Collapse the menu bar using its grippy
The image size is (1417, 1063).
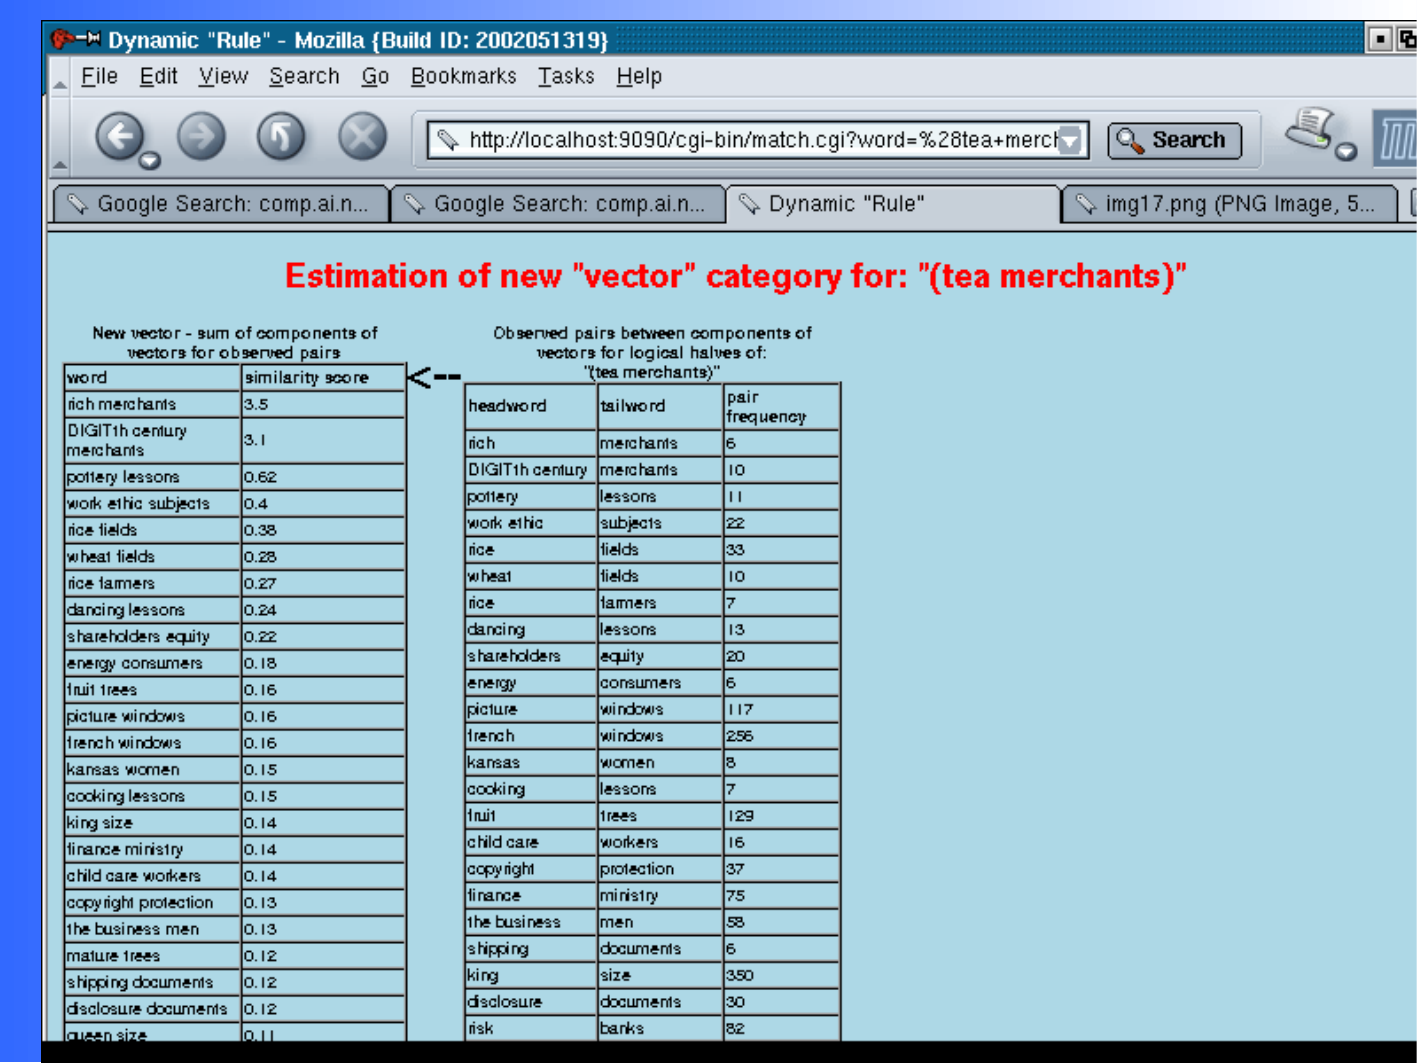coord(60,78)
